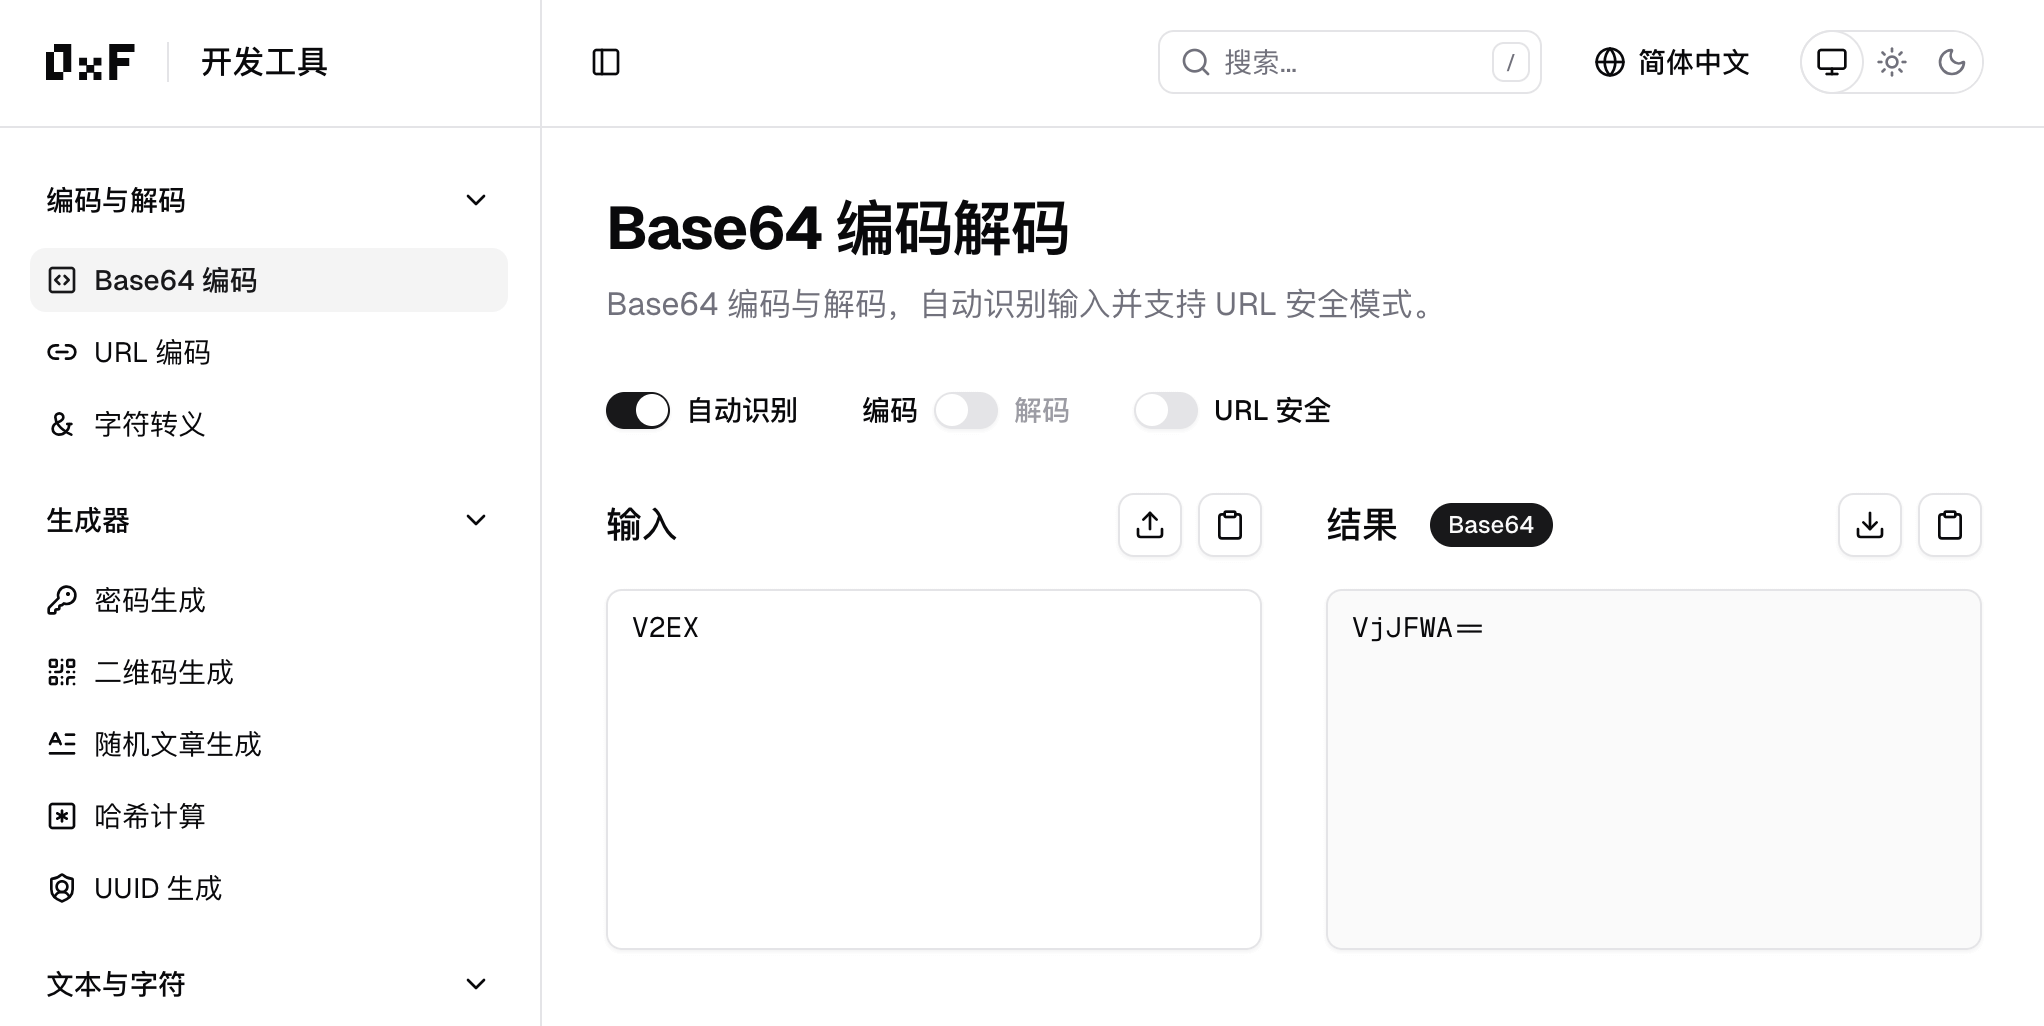Open the 哈希计算 tool link
The image size is (2044, 1026).
pos(149,816)
